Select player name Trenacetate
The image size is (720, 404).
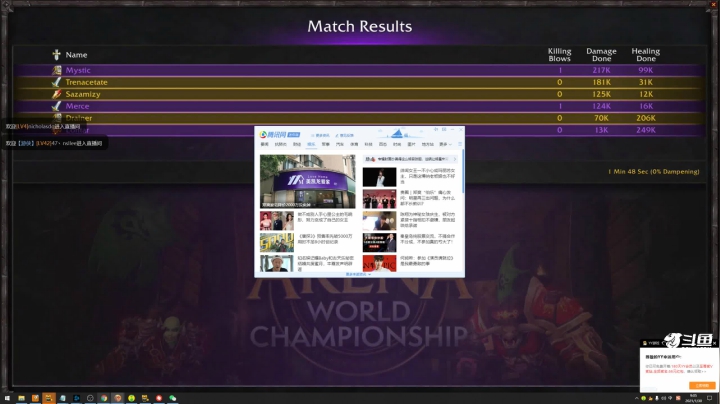point(86,82)
